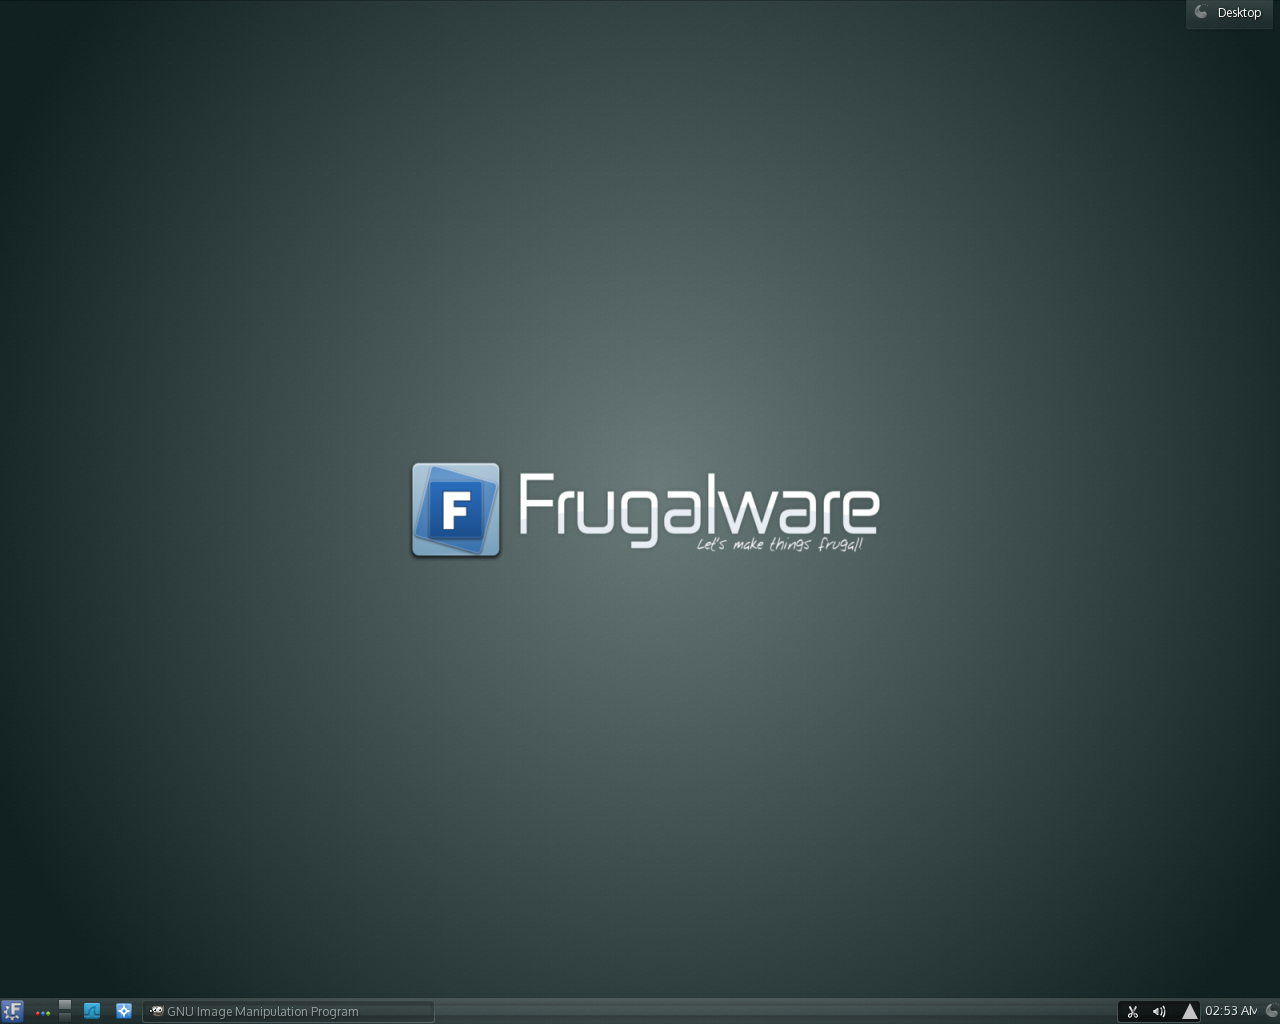Open the Desktop toolbox button

coord(1229,13)
